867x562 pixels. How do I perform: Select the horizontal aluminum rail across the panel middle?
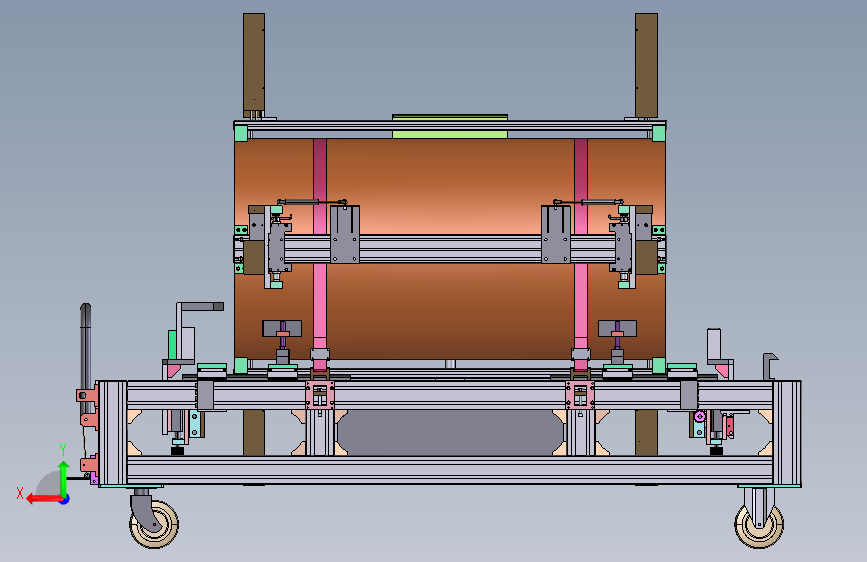pyautogui.click(x=450, y=249)
